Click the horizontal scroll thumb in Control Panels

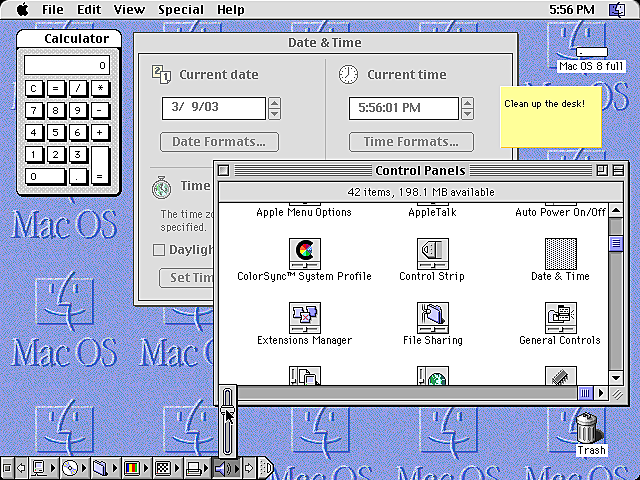(585, 393)
